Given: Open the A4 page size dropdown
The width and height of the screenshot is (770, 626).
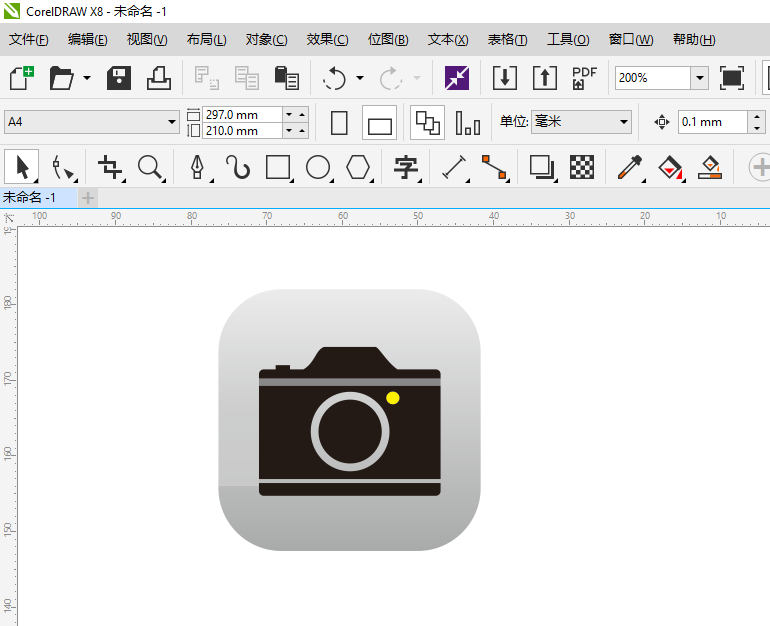Looking at the screenshot, I should tap(172, 122).
